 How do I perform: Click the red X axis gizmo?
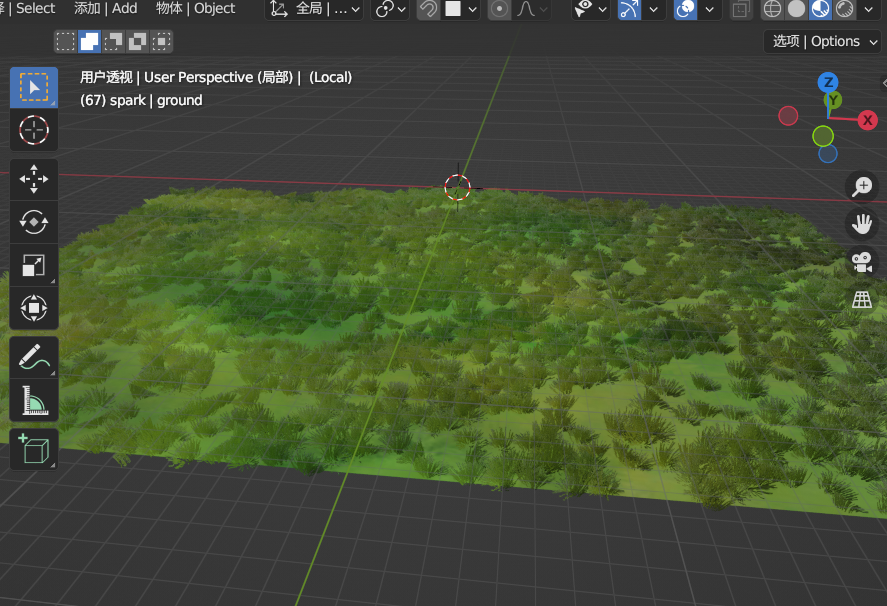coord(866,120)
